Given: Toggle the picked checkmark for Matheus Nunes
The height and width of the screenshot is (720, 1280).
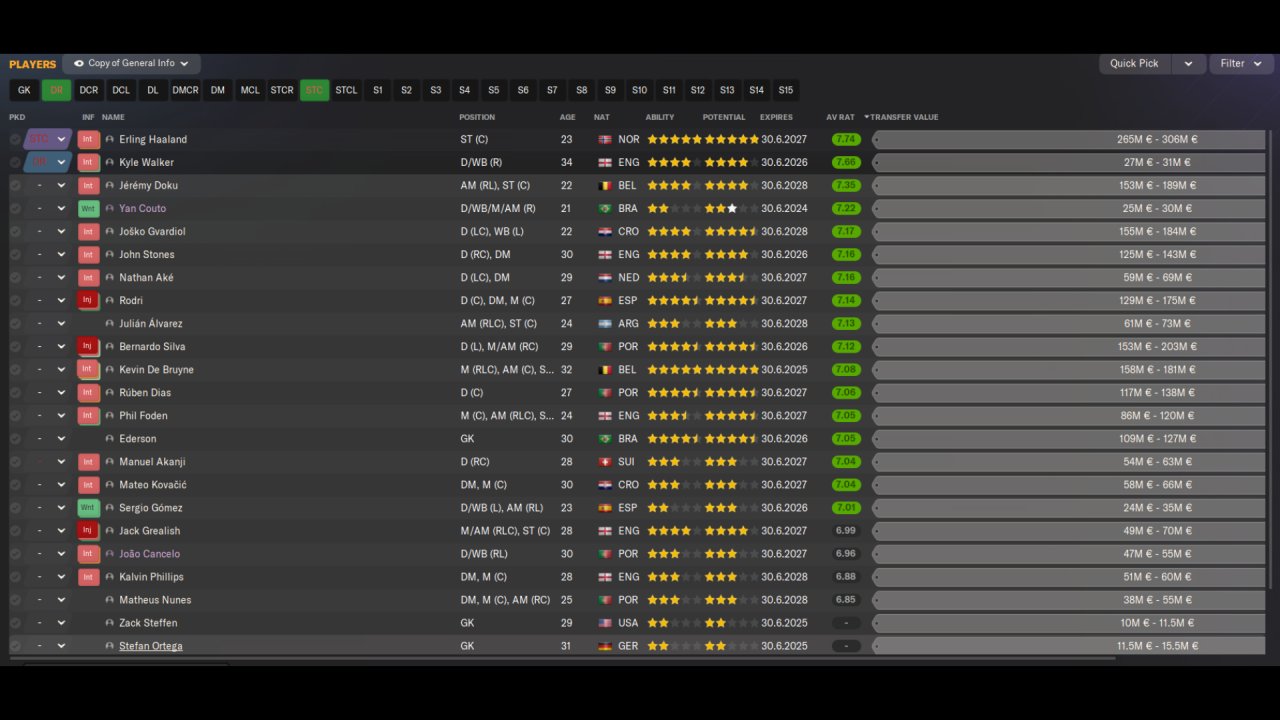Looking at the screenshot, I should point(15,600).
